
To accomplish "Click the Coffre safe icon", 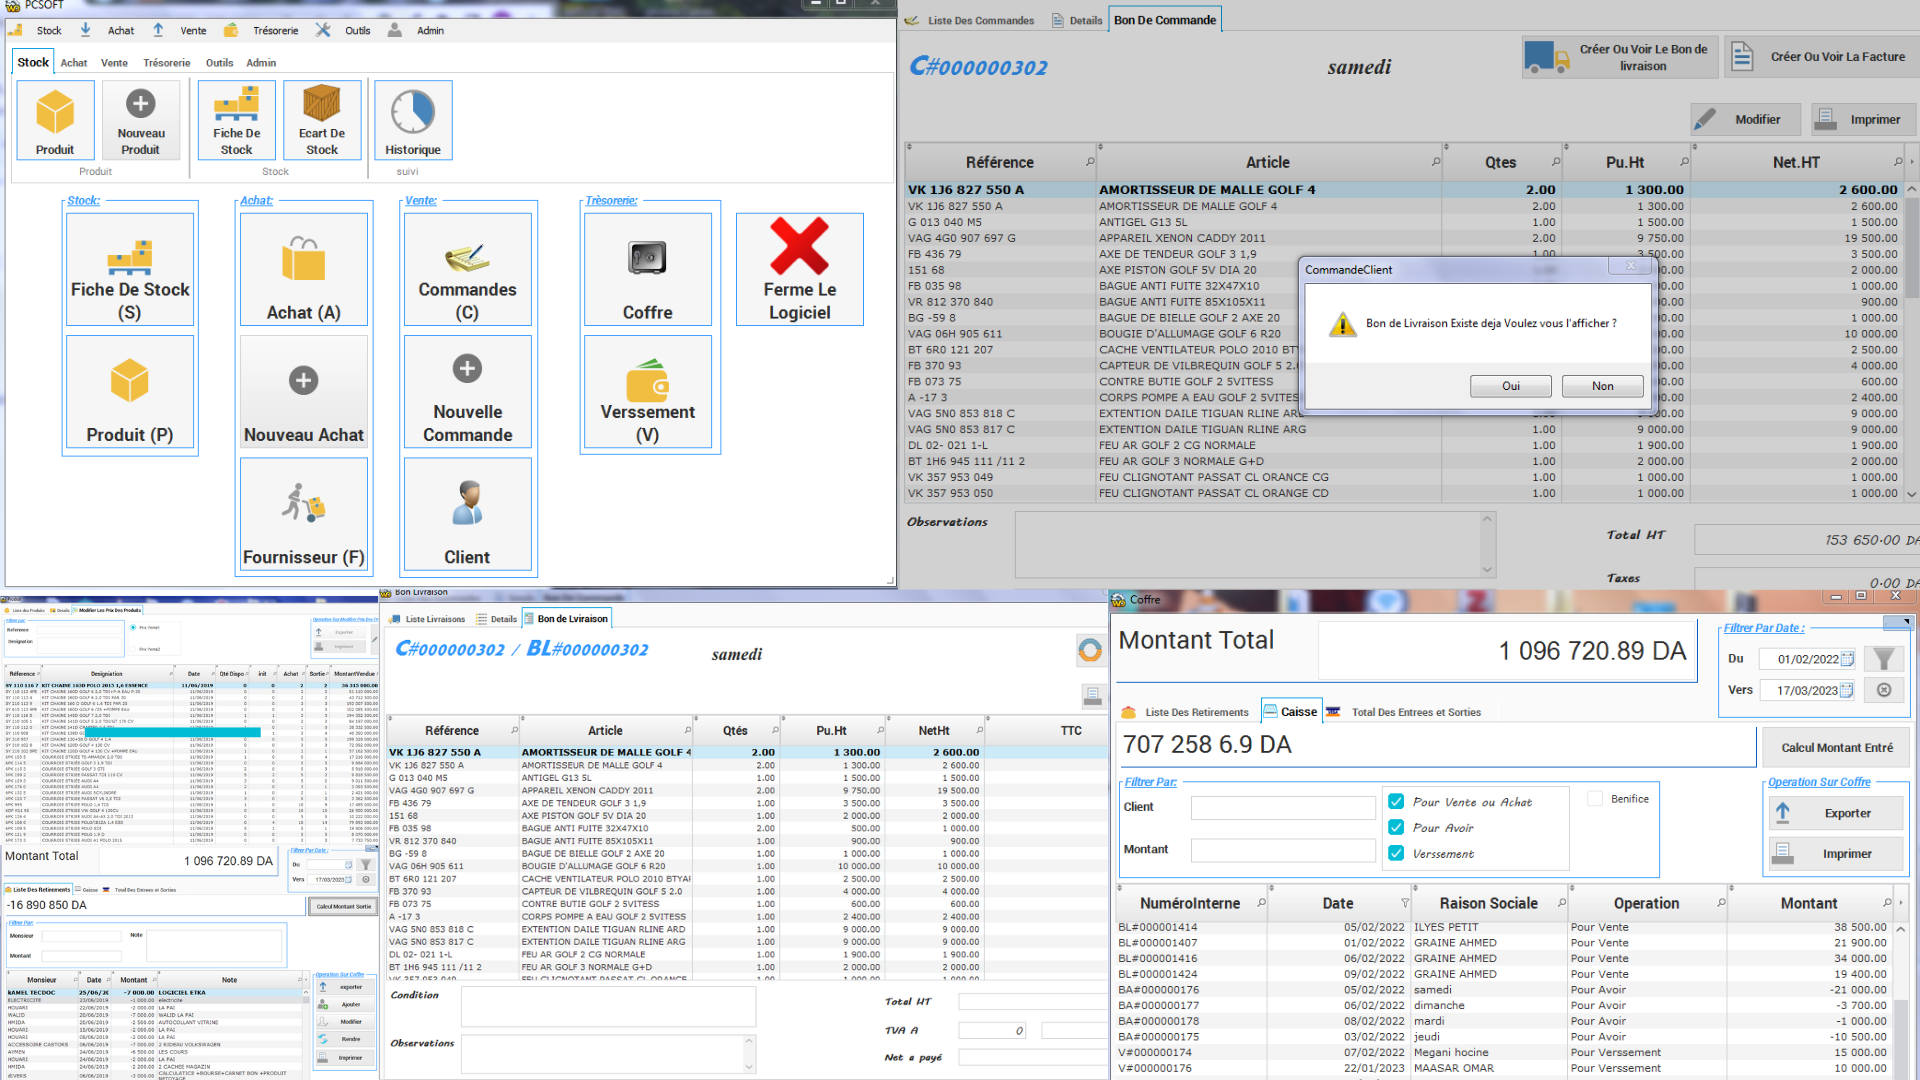I will 647,258.
